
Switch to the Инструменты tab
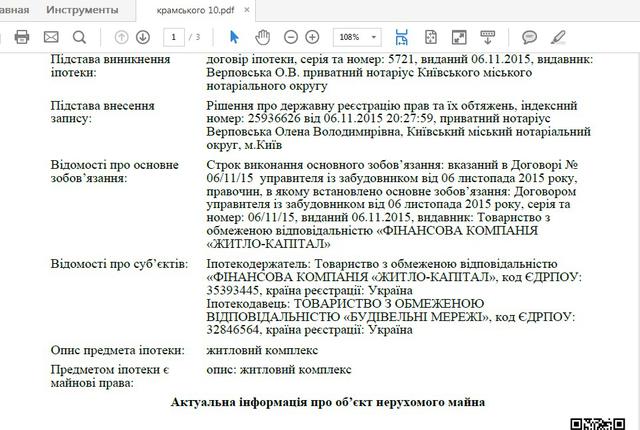tap(82, 10)
